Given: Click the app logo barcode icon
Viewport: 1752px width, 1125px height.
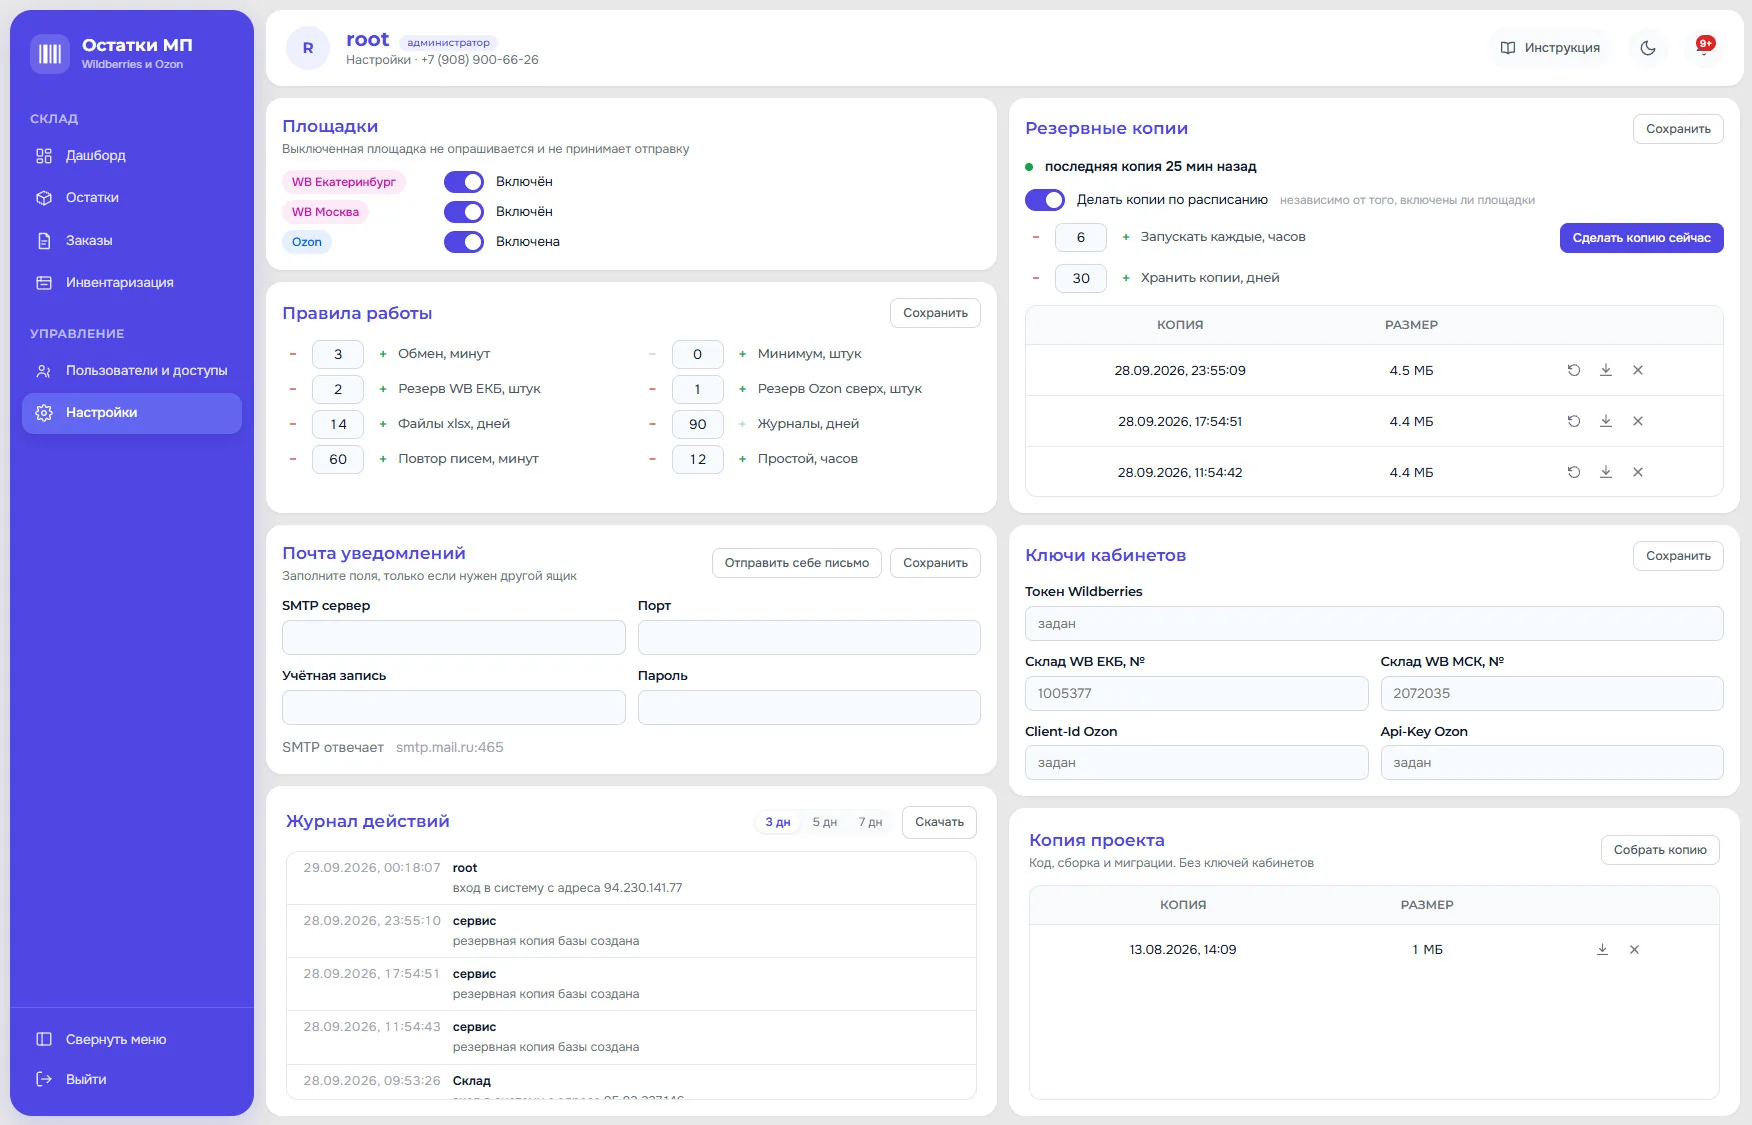Looking at the screenshot, I should coord(50,54).
